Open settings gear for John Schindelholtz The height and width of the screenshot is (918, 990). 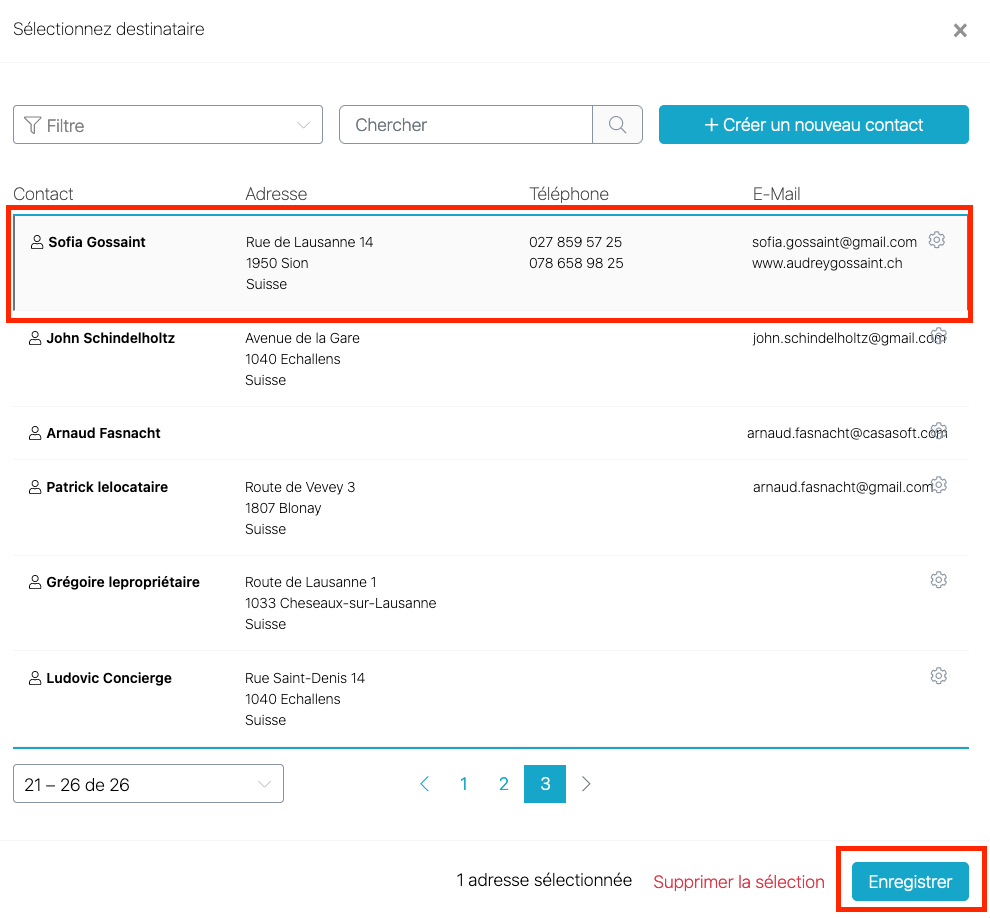point(939,336)
